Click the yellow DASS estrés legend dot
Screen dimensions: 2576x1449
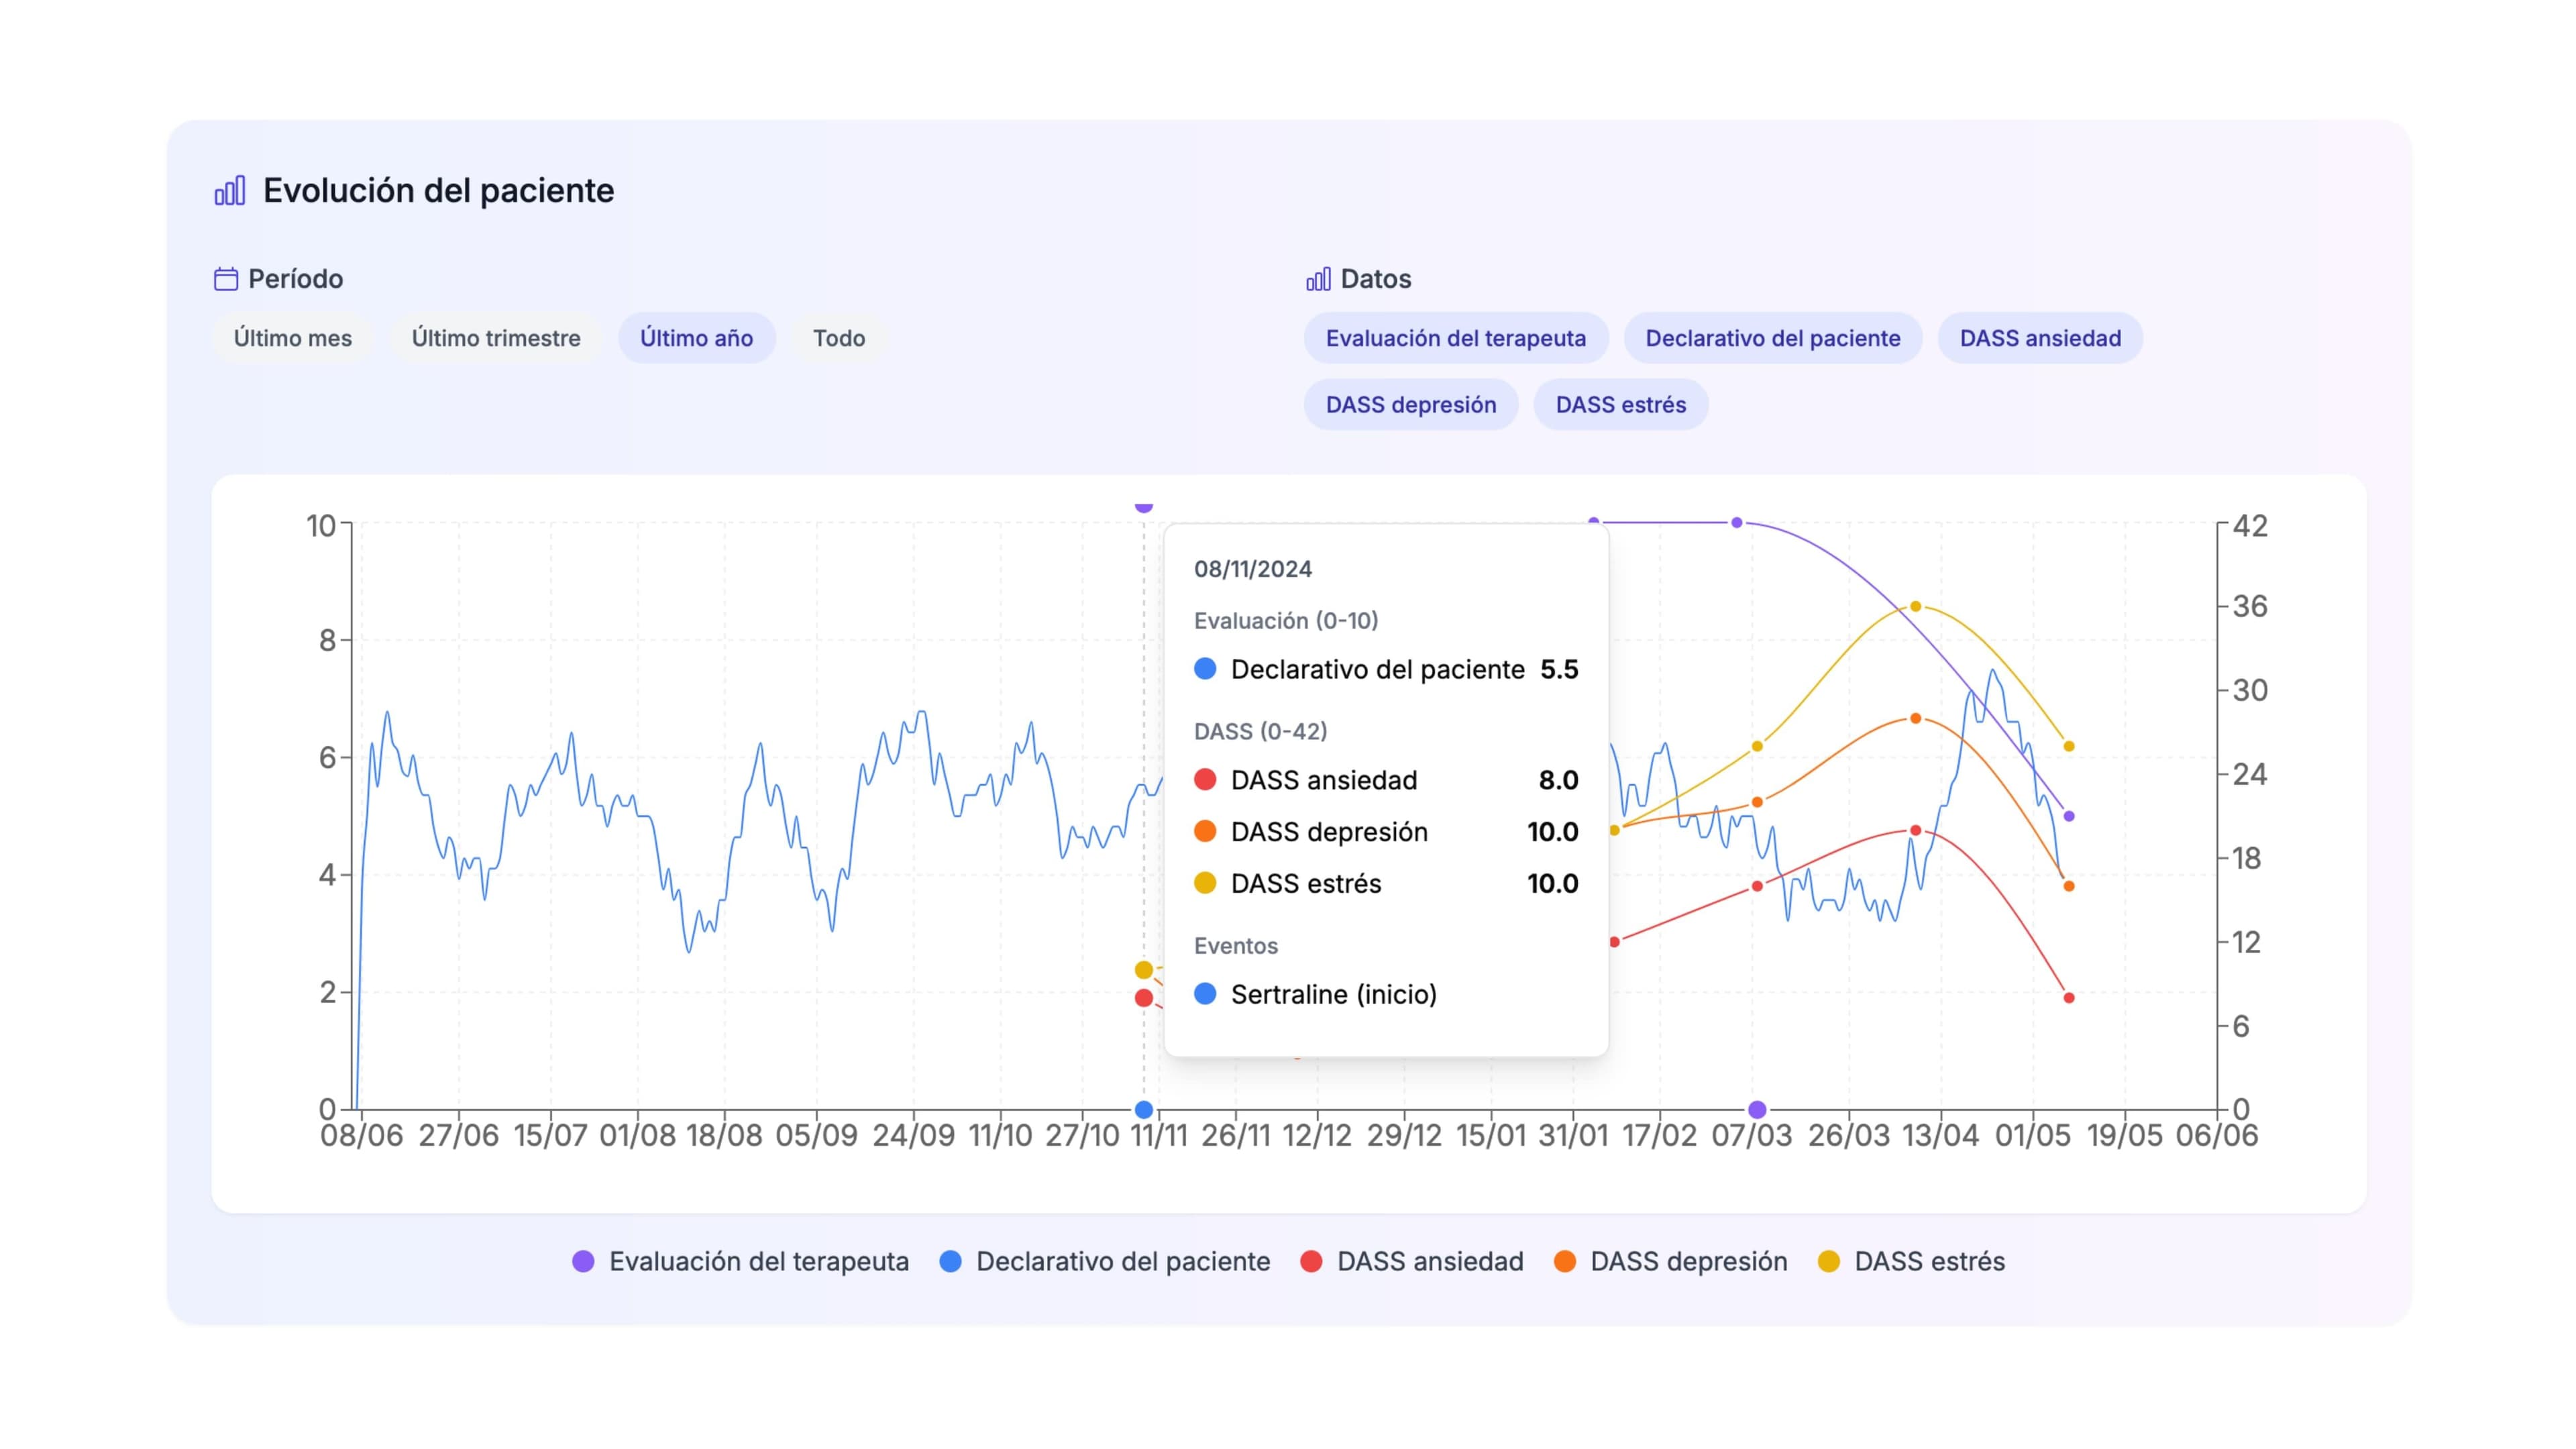[1829, 1262]
